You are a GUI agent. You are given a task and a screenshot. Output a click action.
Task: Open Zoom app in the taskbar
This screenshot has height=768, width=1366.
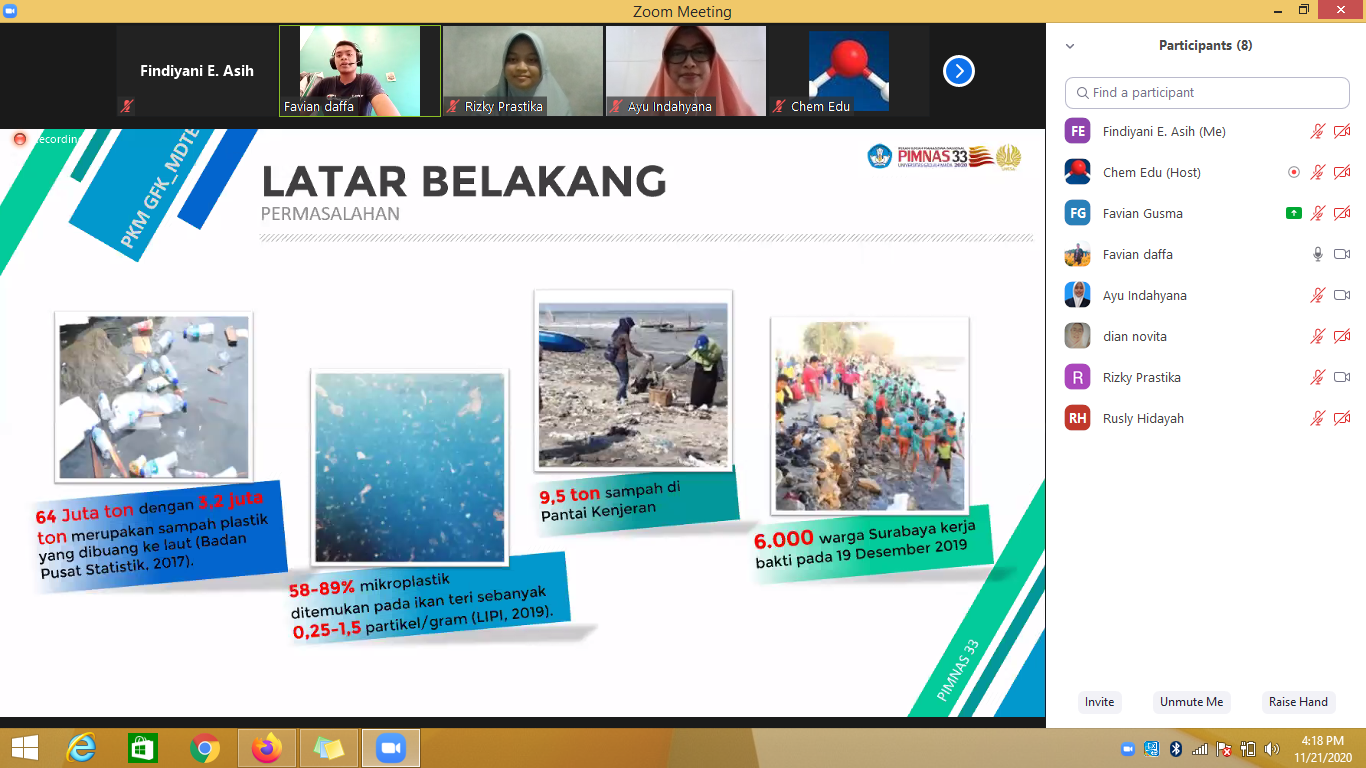(x=390, y=748)
